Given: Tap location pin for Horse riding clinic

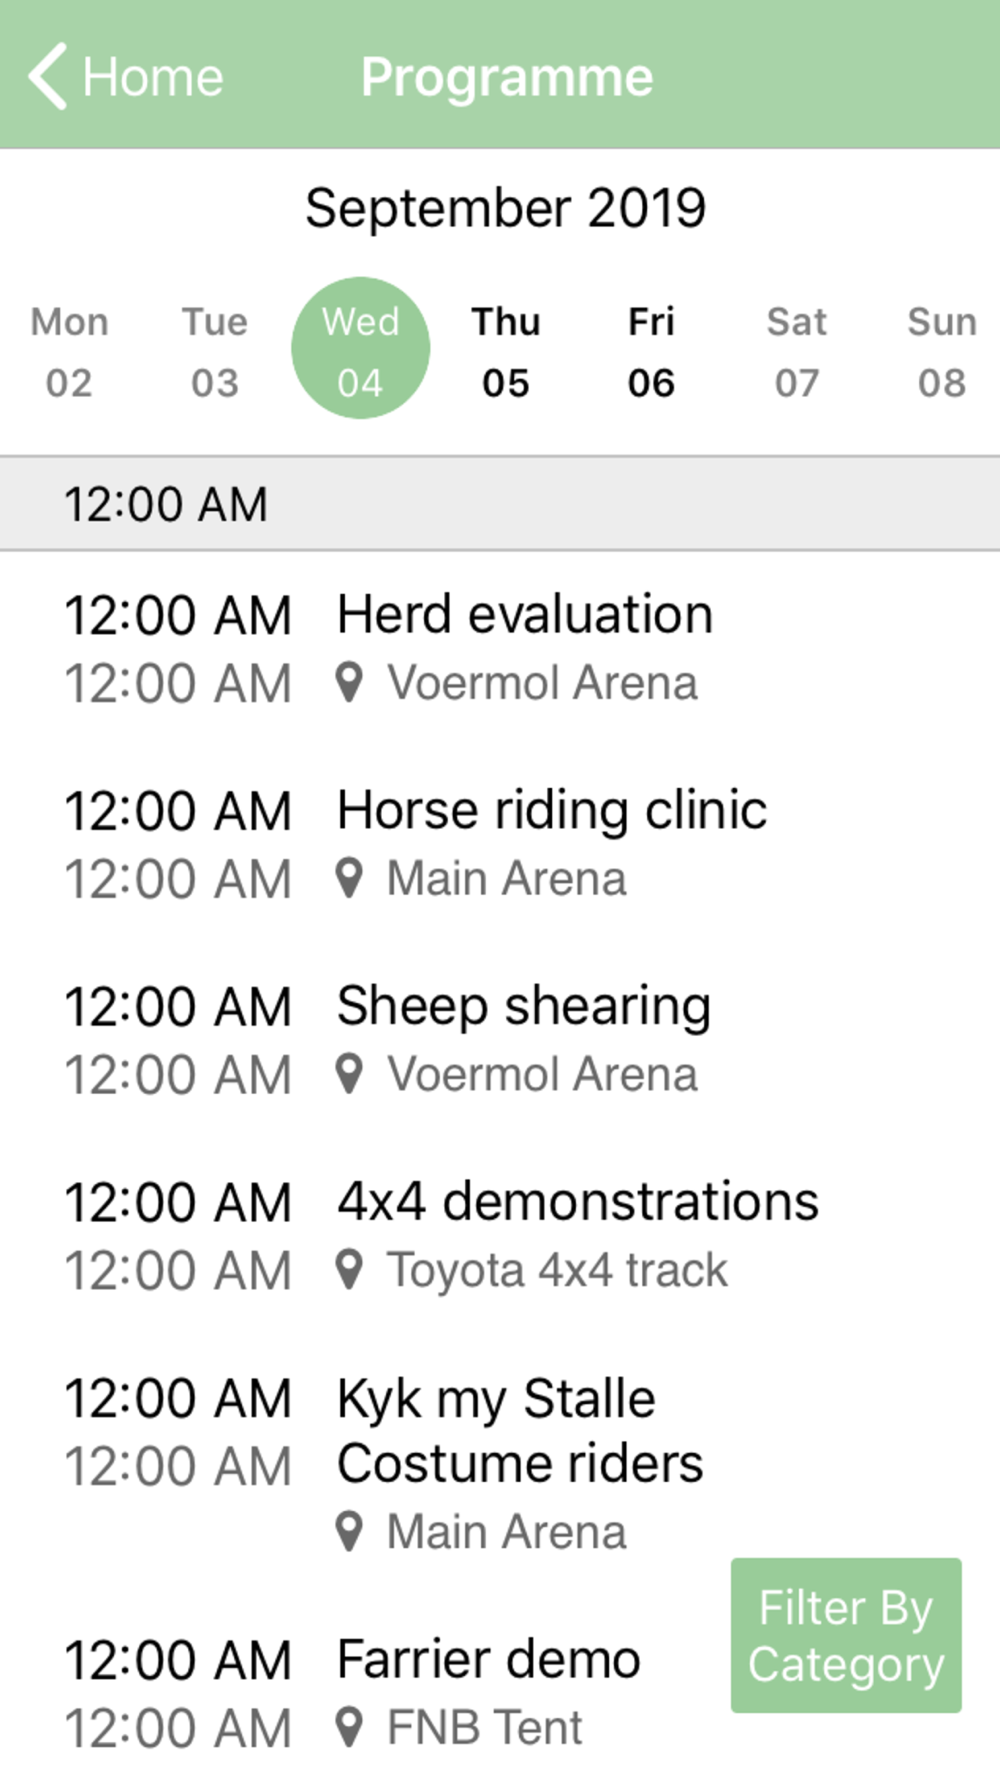Looking at the screenshot, I should coord(348,879).
